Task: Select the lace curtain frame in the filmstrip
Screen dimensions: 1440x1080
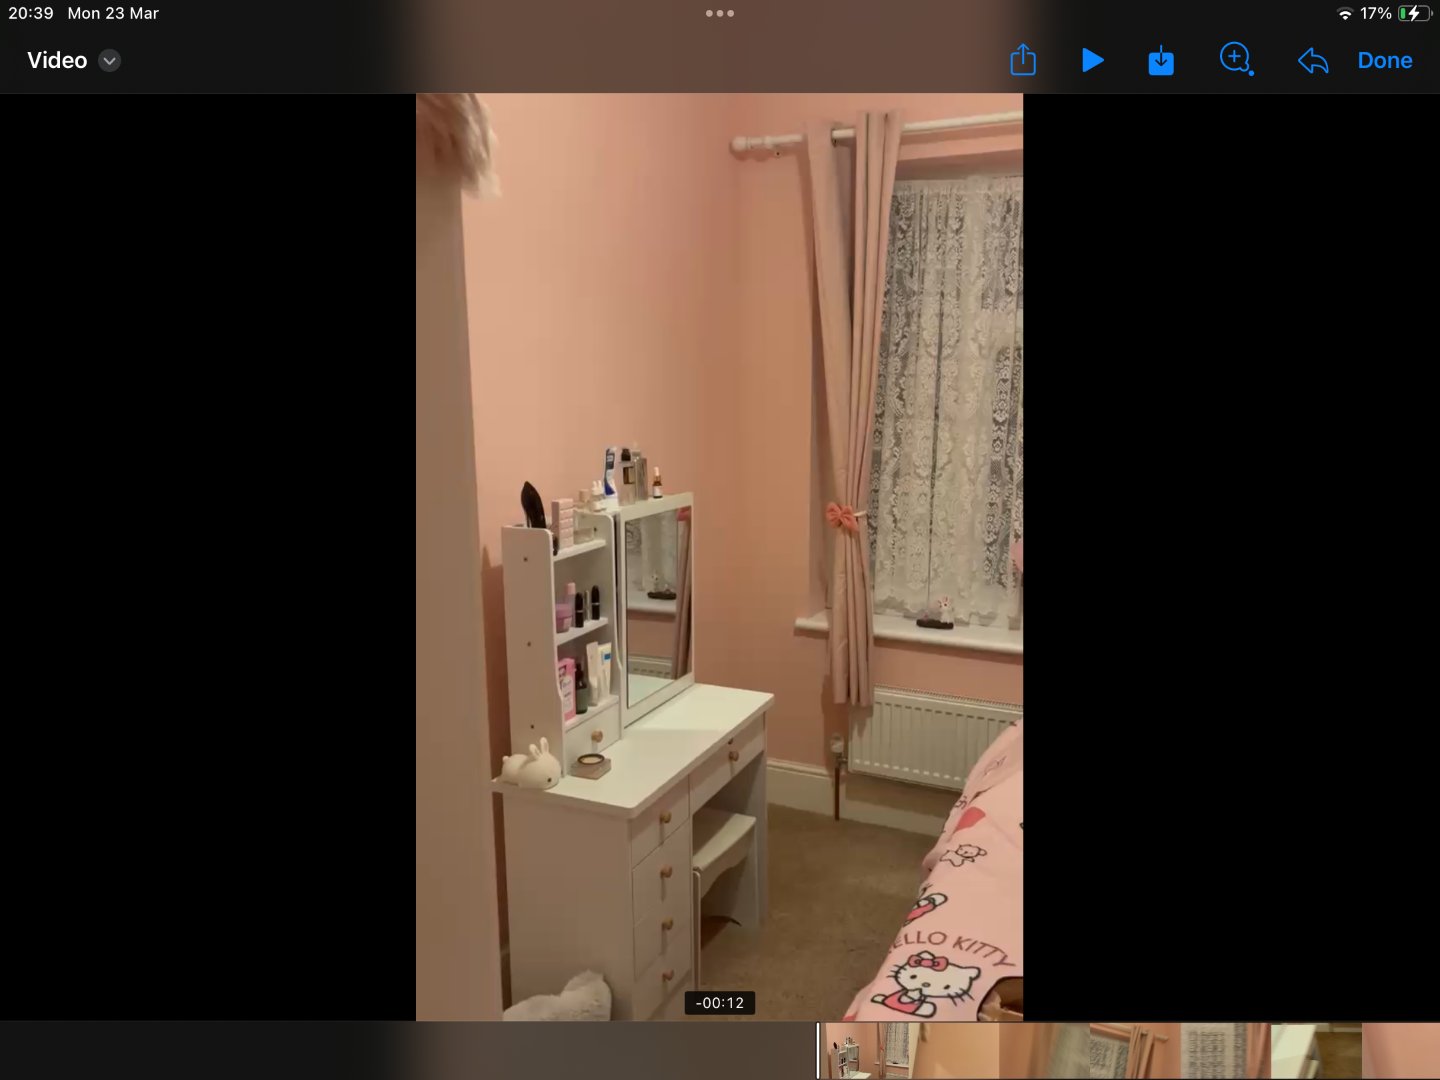Action: pyautogui.click(x=1225, y=1050)
